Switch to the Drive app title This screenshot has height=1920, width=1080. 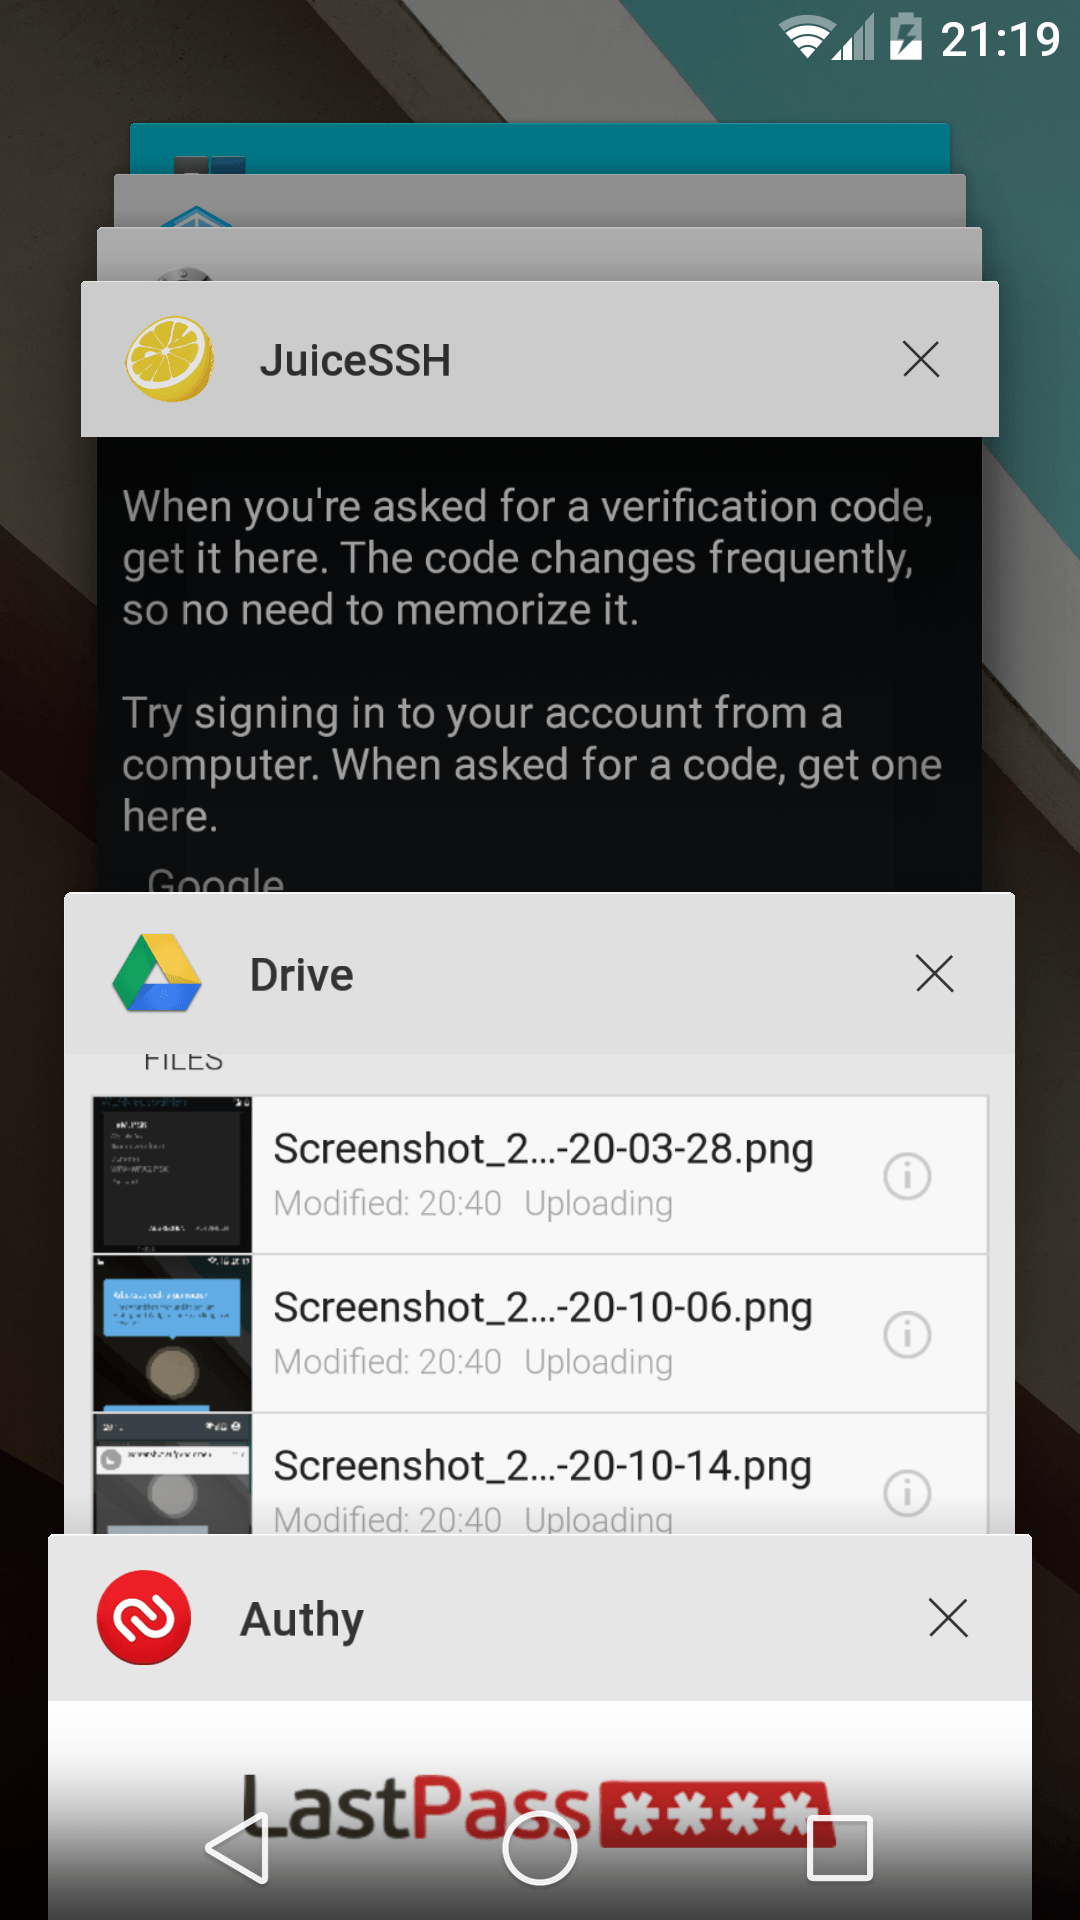click(x=301, y=975)
